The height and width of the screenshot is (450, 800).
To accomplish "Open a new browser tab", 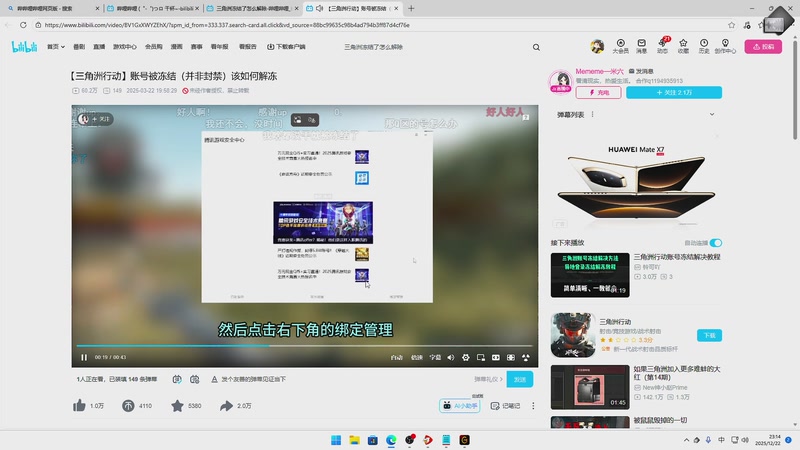I will (x=411, y=8).
